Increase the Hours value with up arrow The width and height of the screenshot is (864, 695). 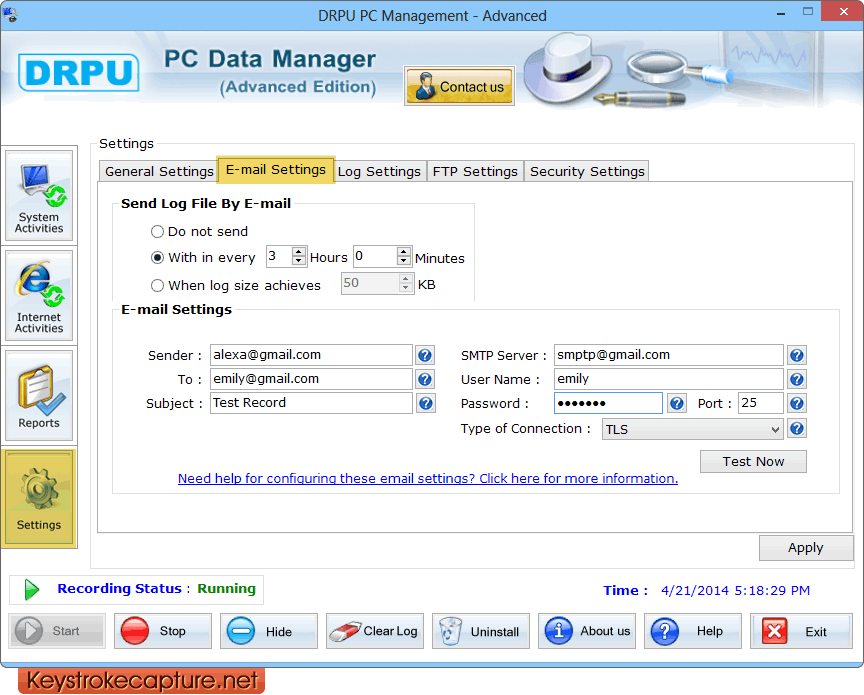pos(299,252)
